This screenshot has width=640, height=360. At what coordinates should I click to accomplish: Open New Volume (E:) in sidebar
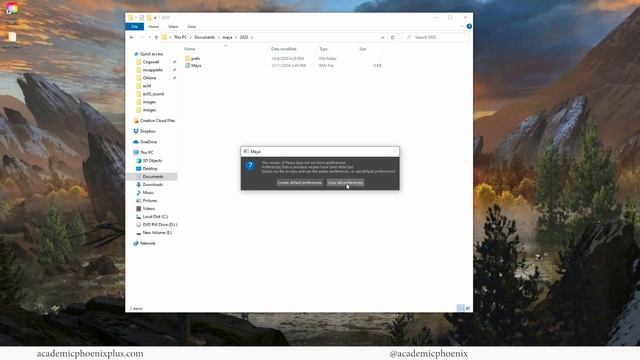click(x=157, y=233)
